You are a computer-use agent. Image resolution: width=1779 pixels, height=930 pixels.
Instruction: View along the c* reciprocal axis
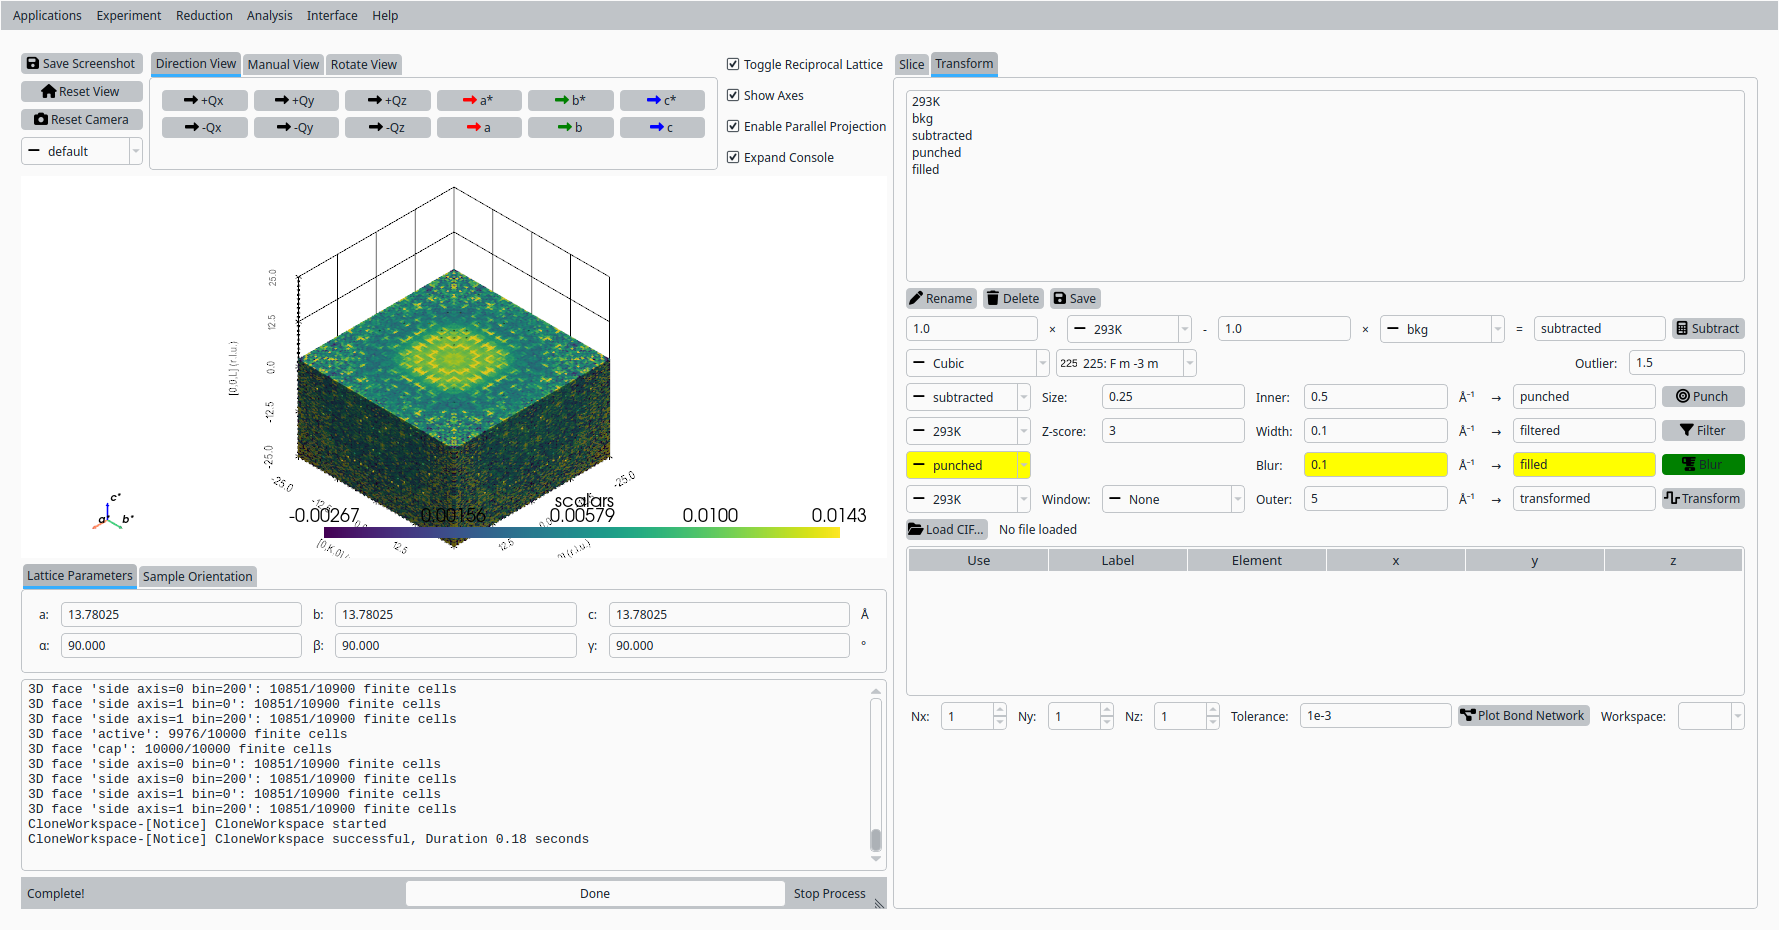coord(662,100)
